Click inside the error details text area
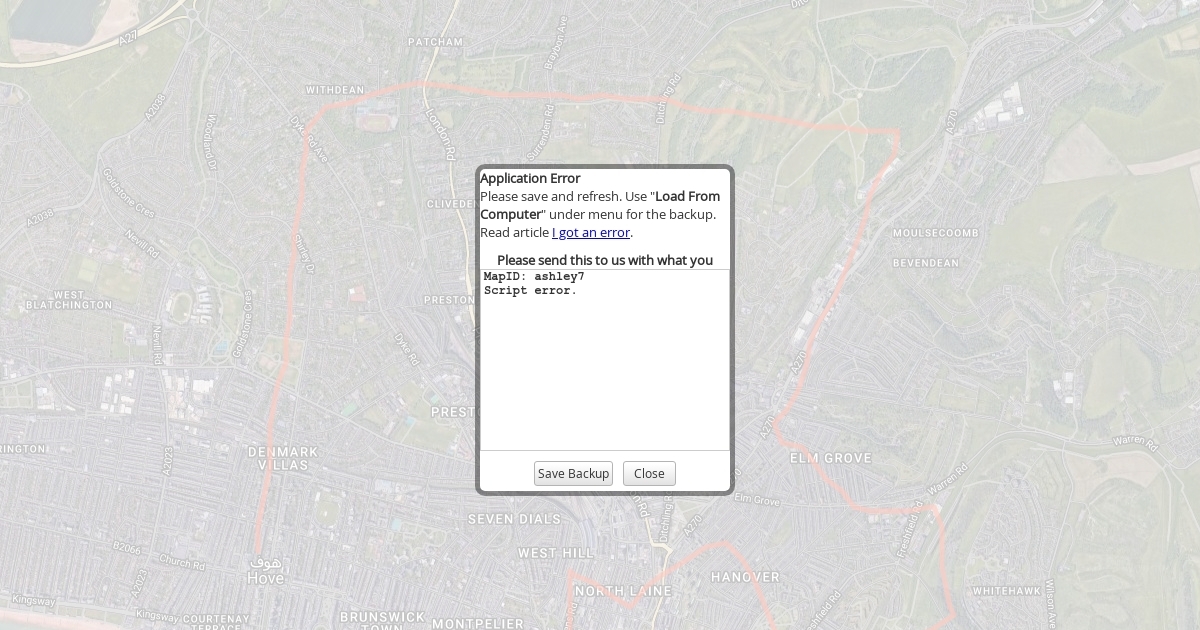The height and width of the screenshot is (630, 1200). [x=605, y=360]
